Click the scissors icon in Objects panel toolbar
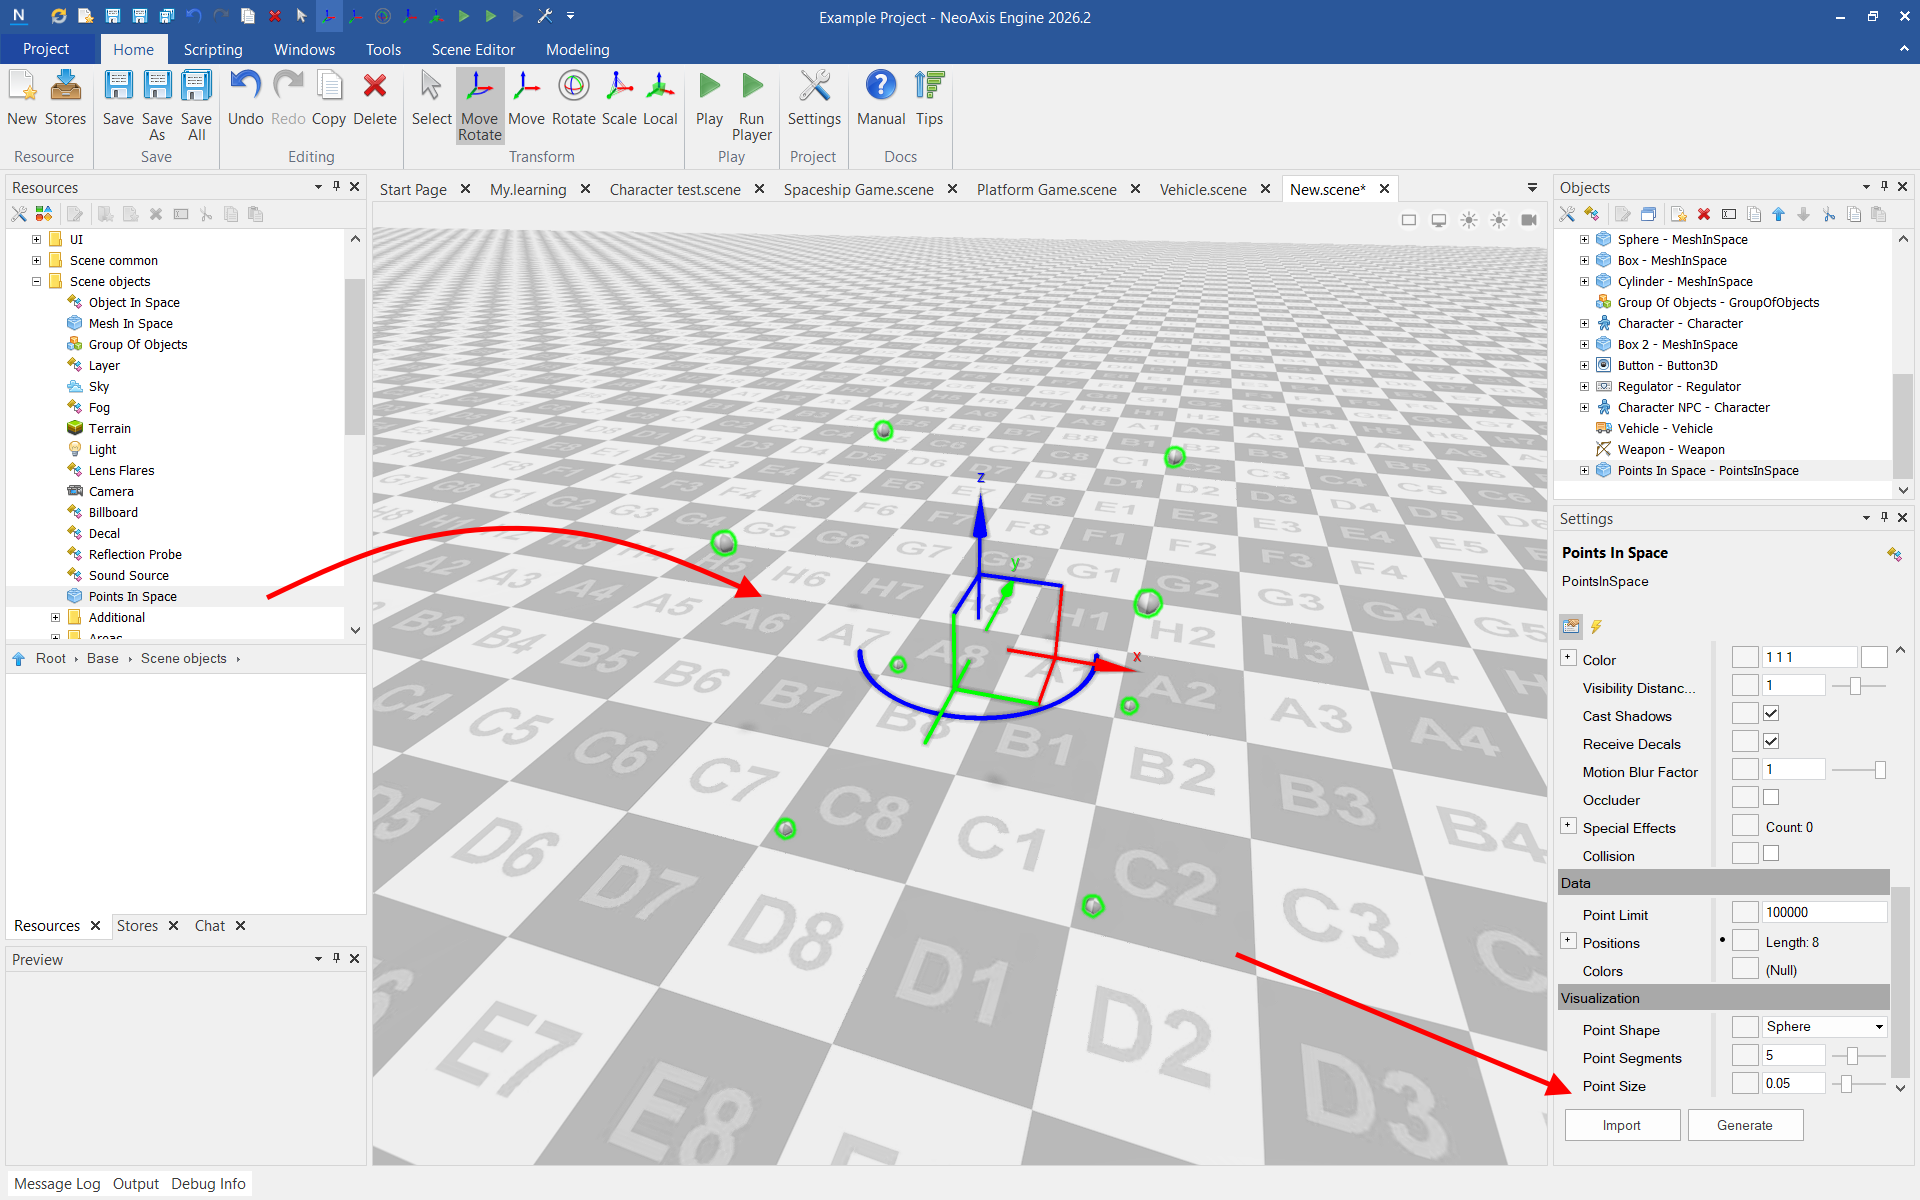 (1829, 214)
